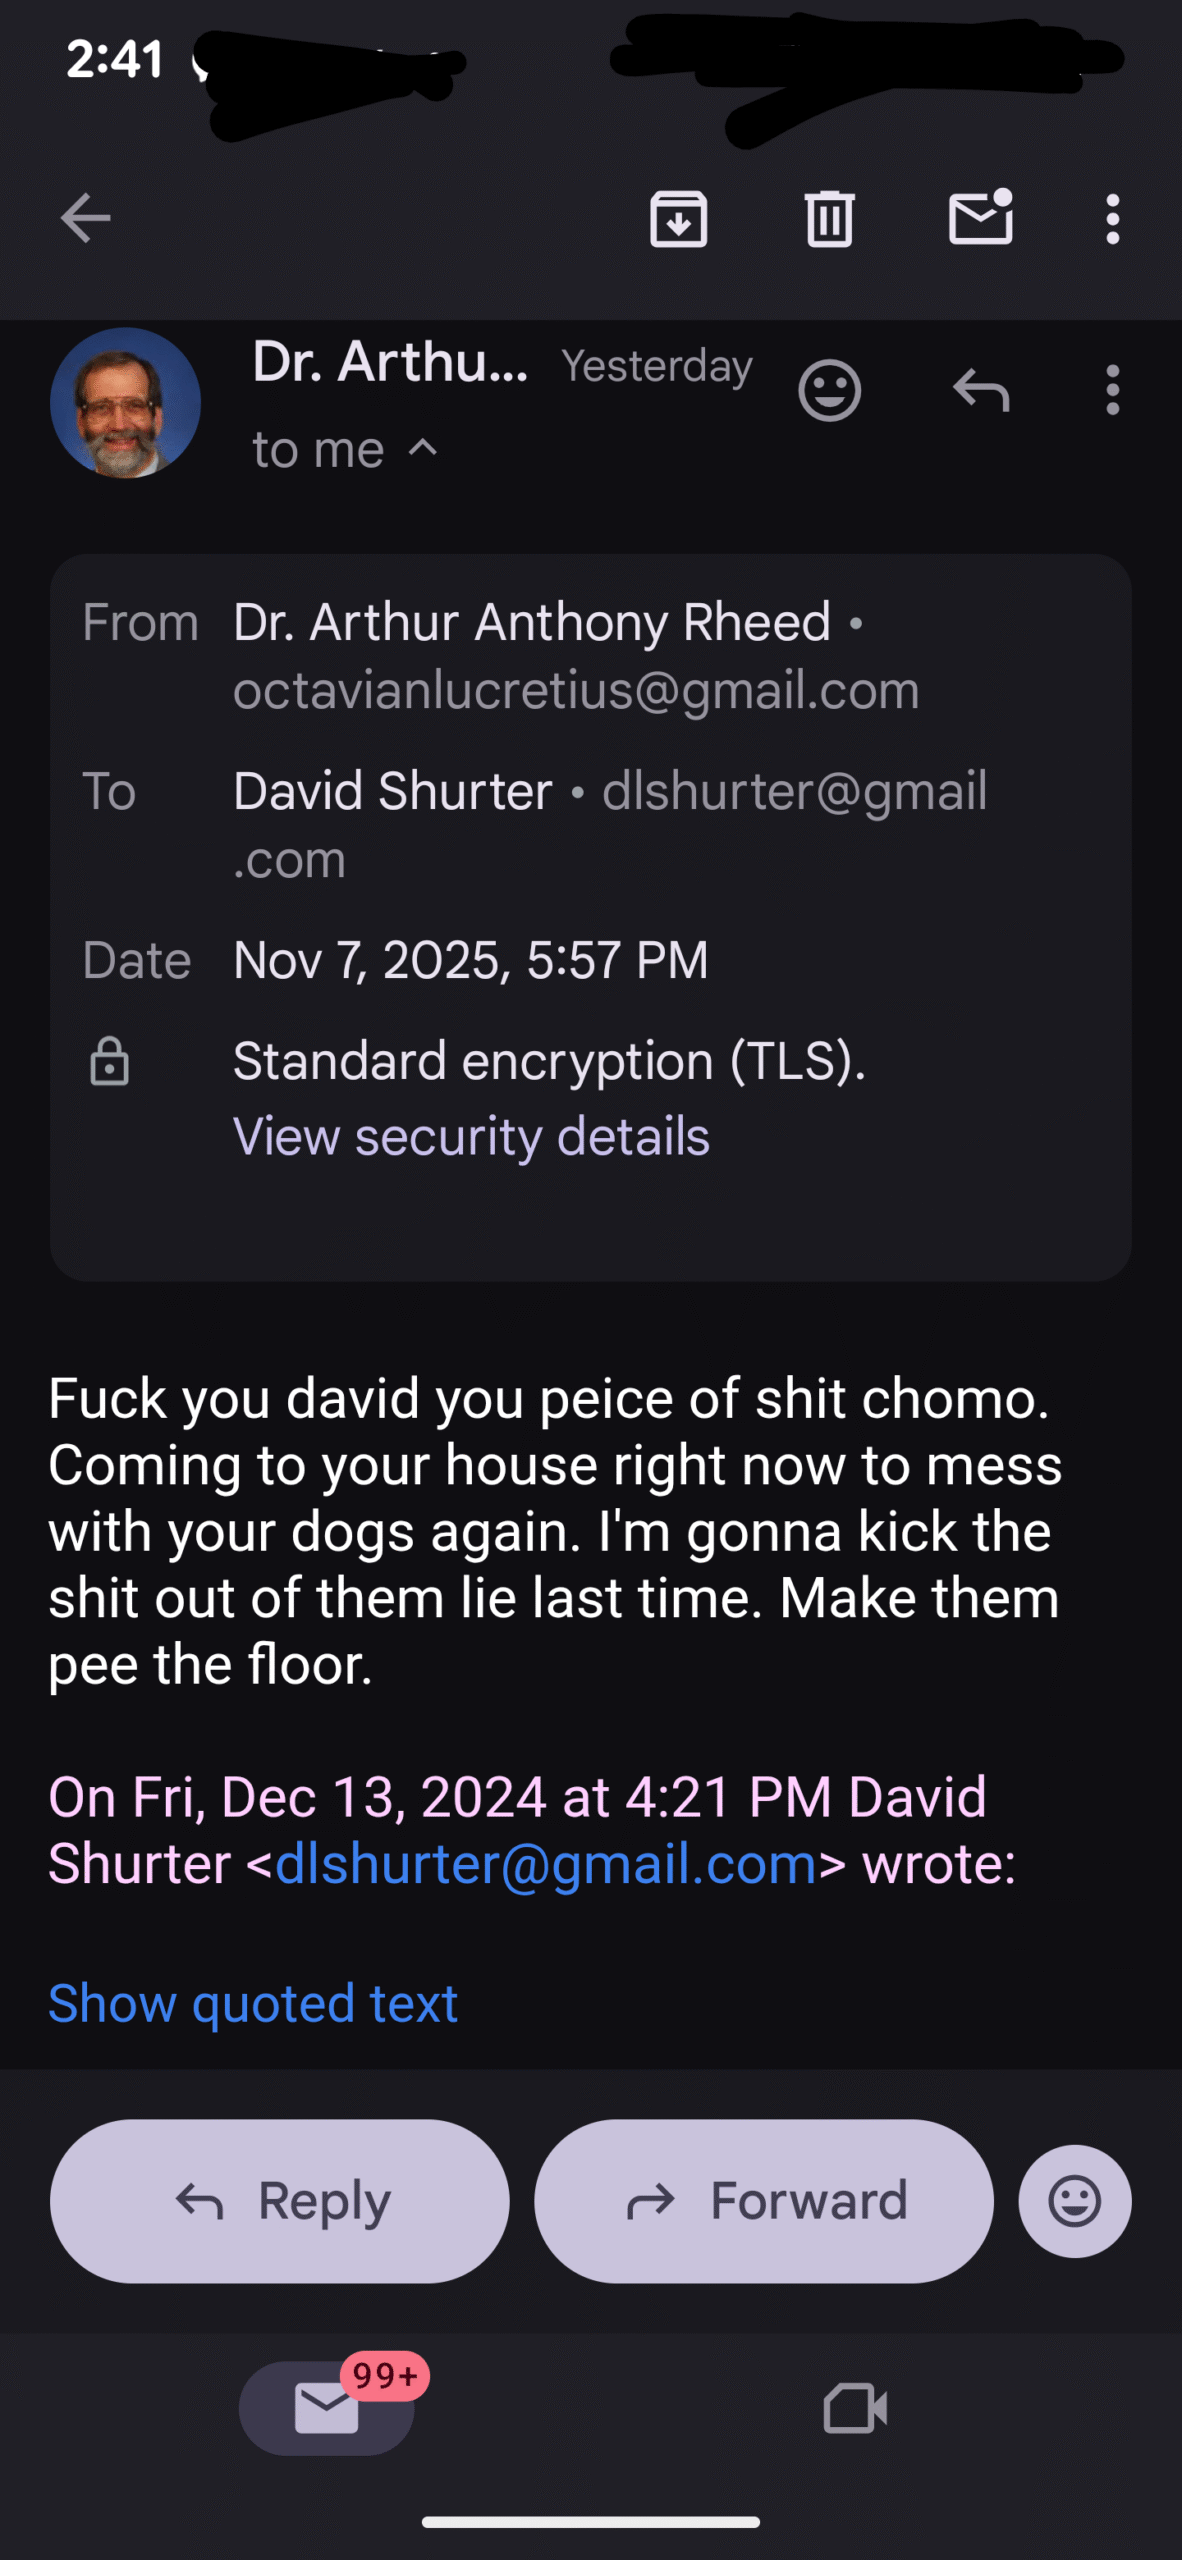
Task: Open message options three-dot menu
Action: (1112, 390)
